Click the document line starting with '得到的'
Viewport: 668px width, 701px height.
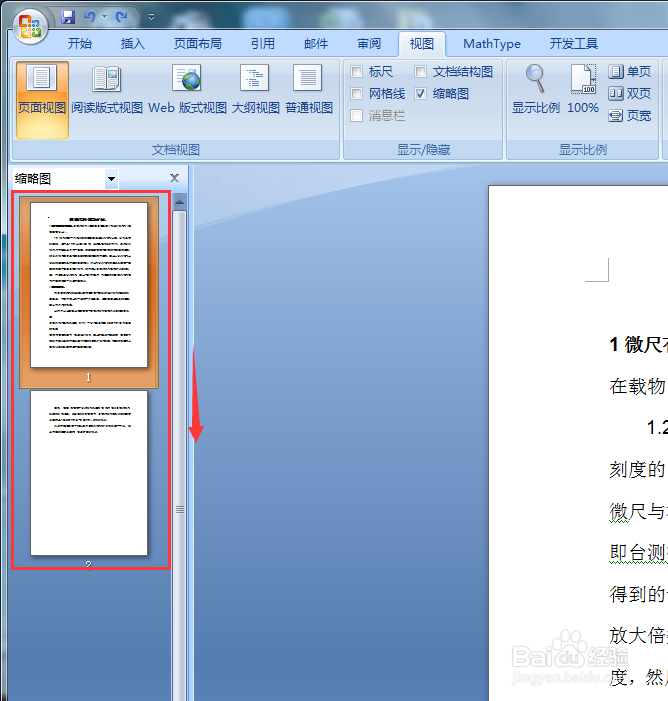point(638,594)
